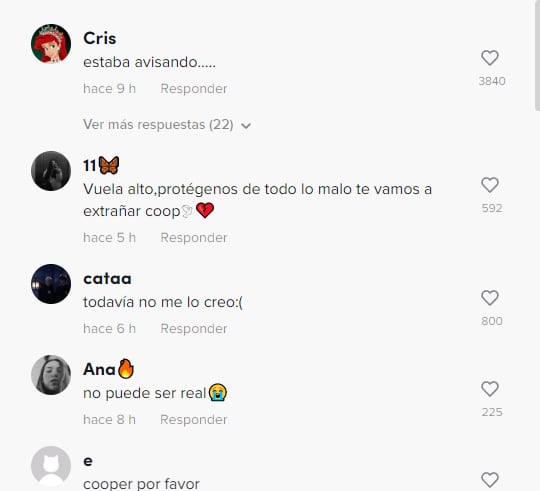Open Cris username link

[100, 38]
